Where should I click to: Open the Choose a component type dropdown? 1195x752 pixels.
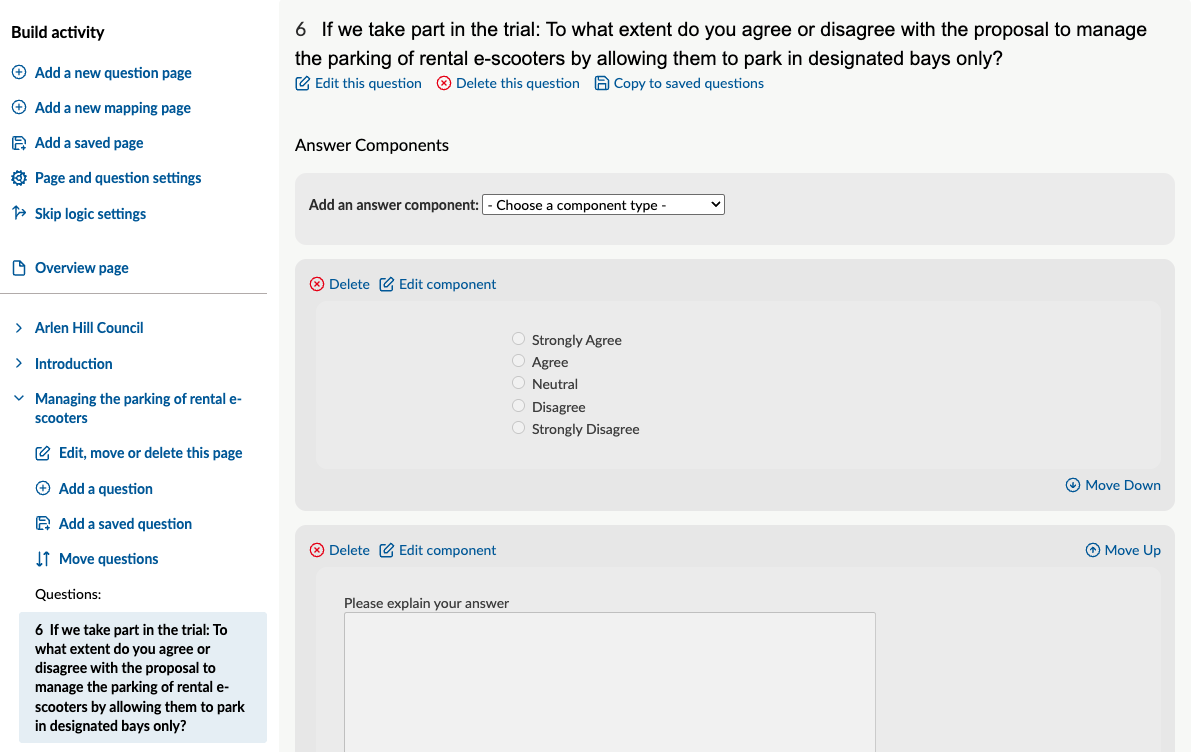click(603, 205)
